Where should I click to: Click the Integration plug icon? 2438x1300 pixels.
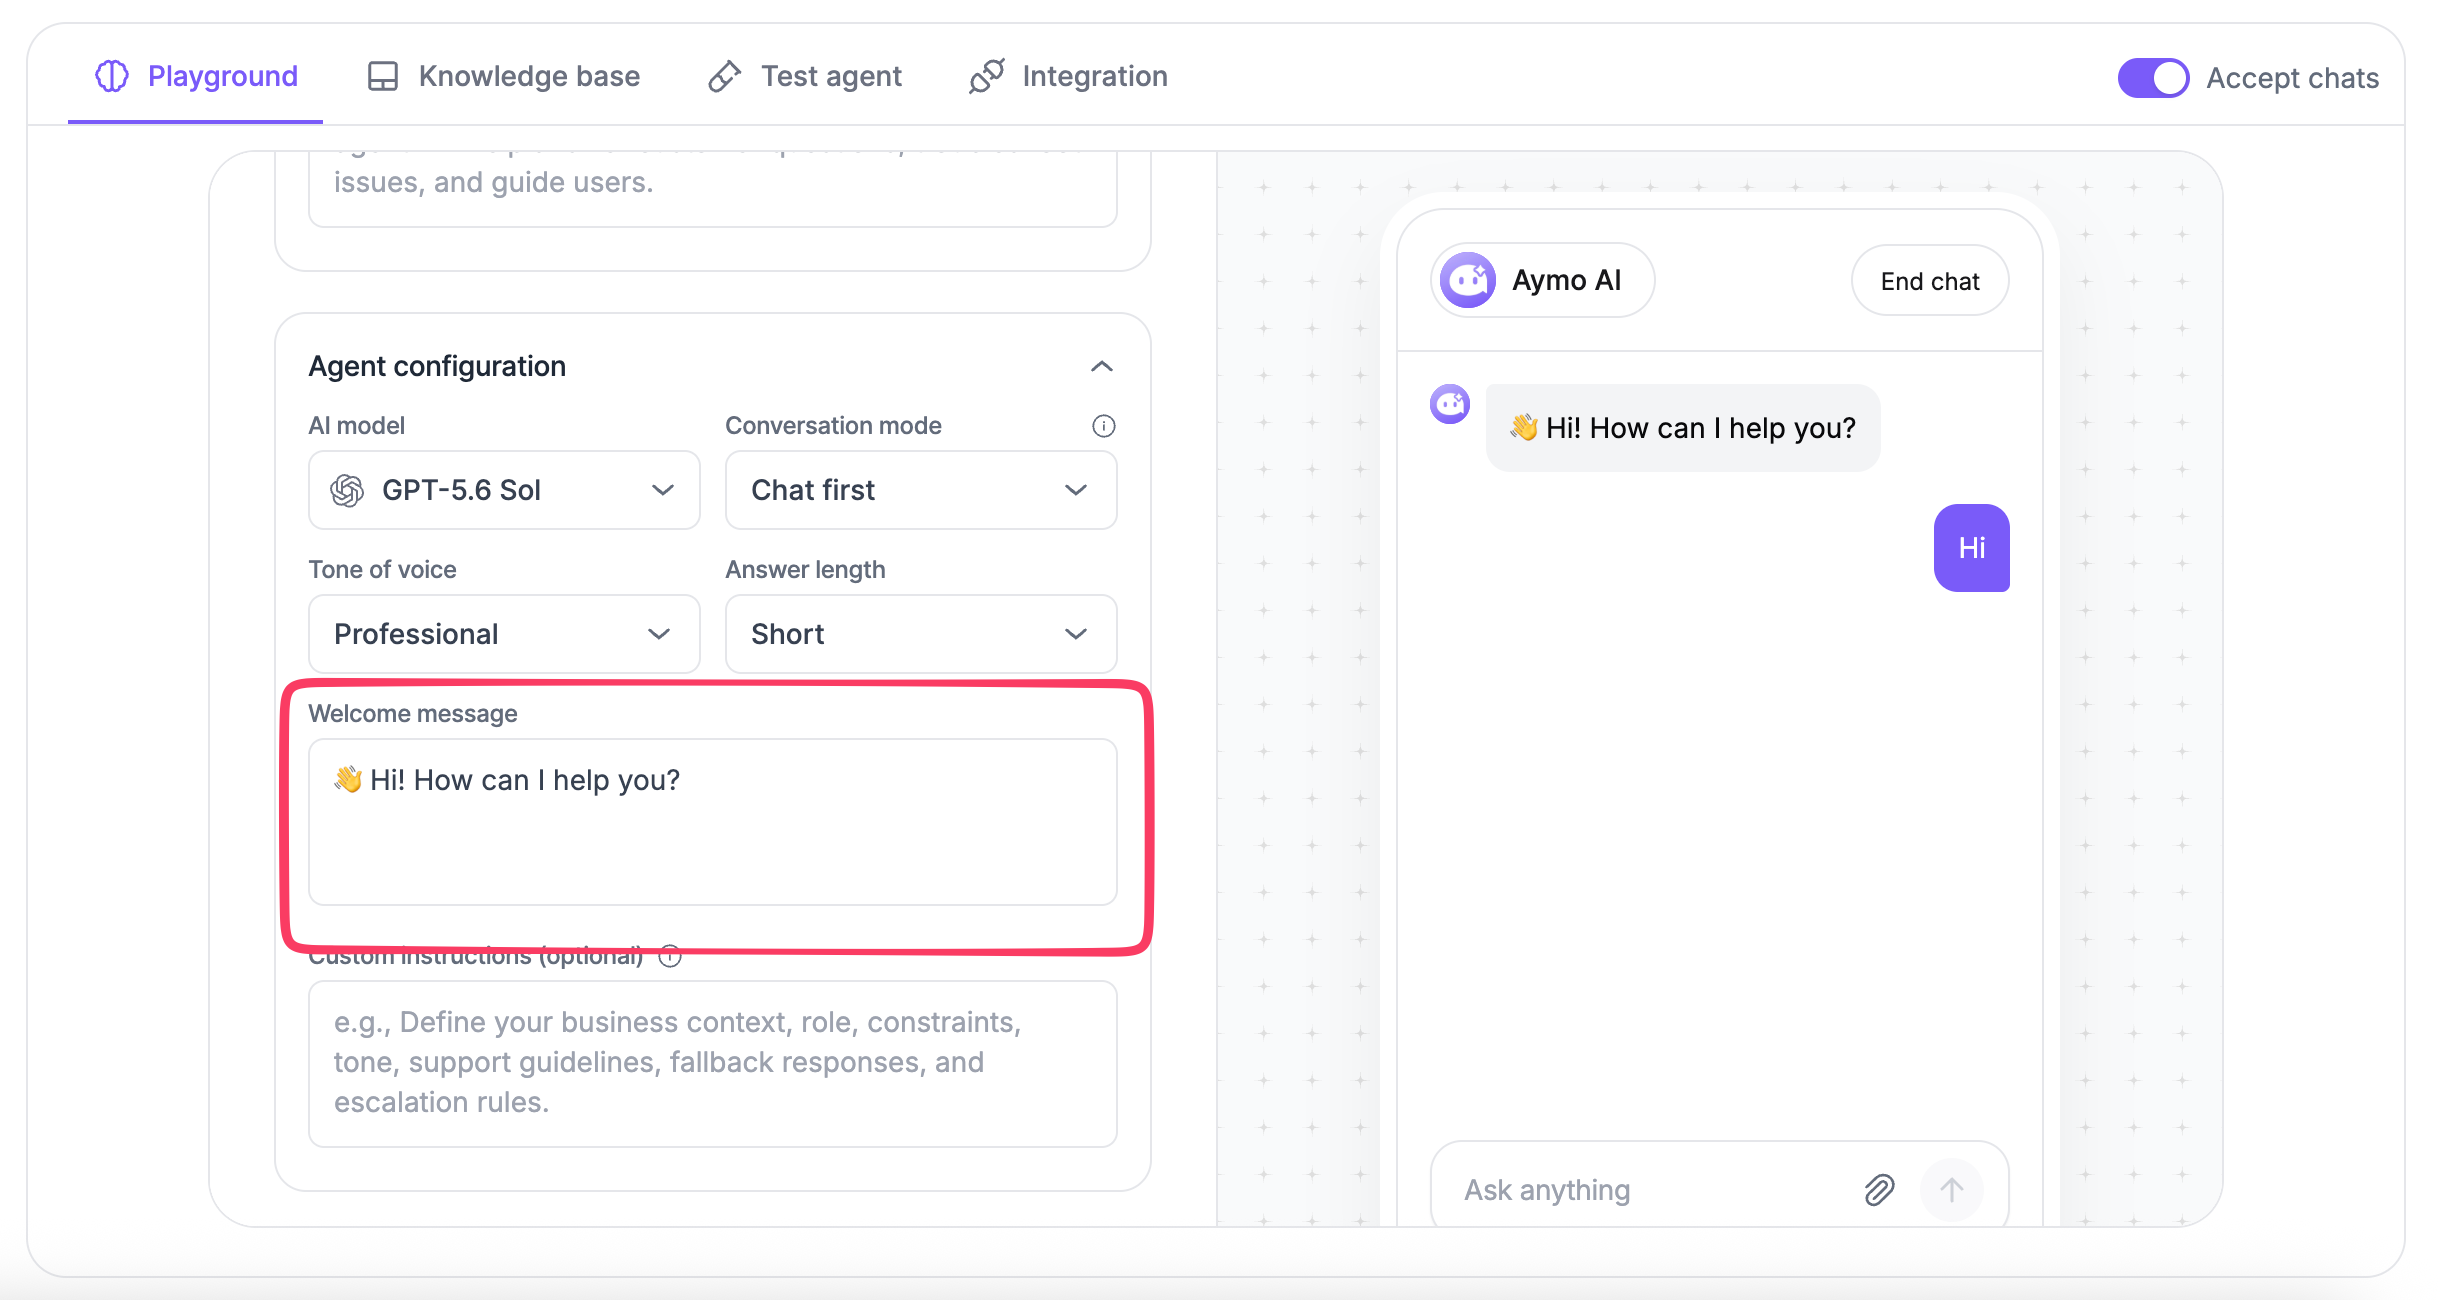[986, 76]
